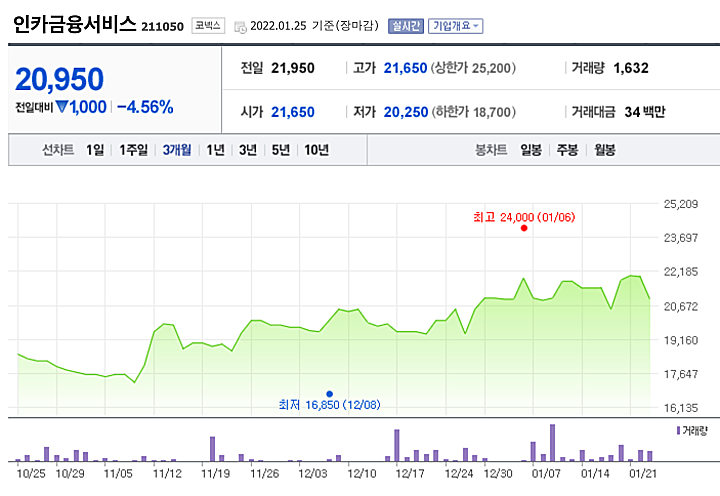
Task: Click the current price 20,950
Action: coord(60,79)
